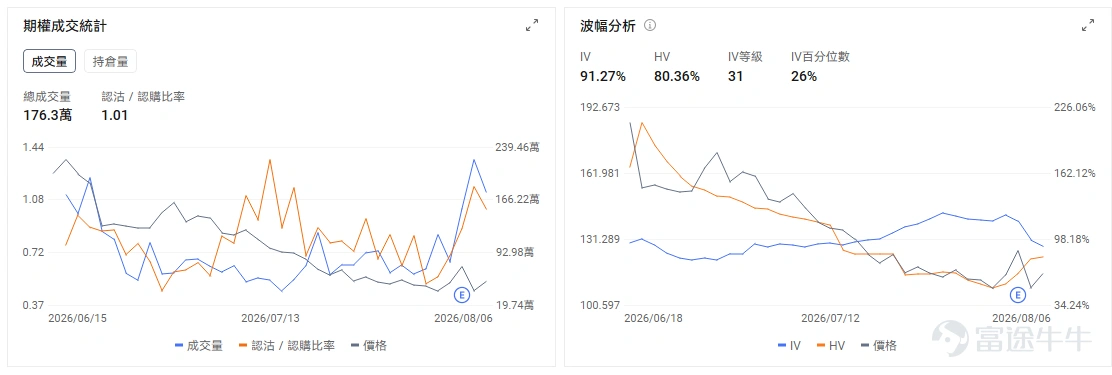Toggle the HV legend series
This screenshot has height=375, width=1112.
point(831,345)
